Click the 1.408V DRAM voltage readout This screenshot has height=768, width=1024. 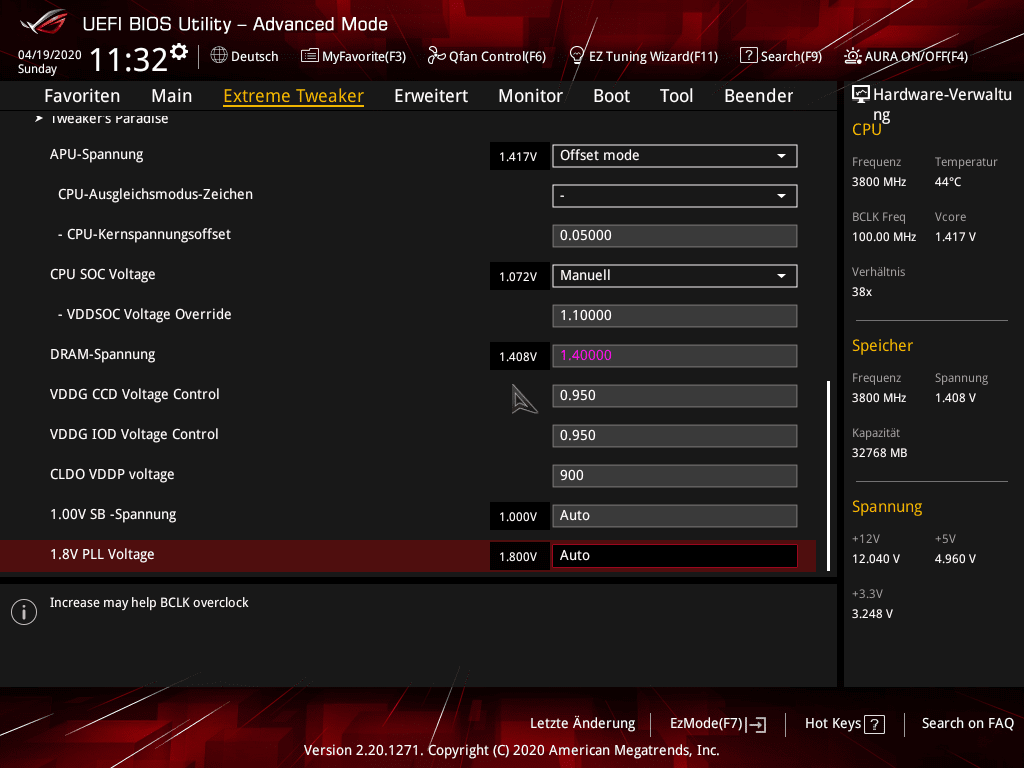pyautogui.click(x=519, y=357)
